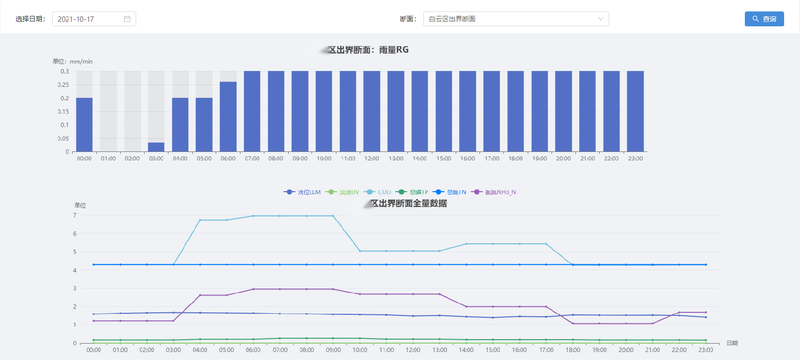Image resolution: width=800 pixels, height=360 pixels.
Task: Hide the 总氮TN legend series
Action: [x=449, y=192]
